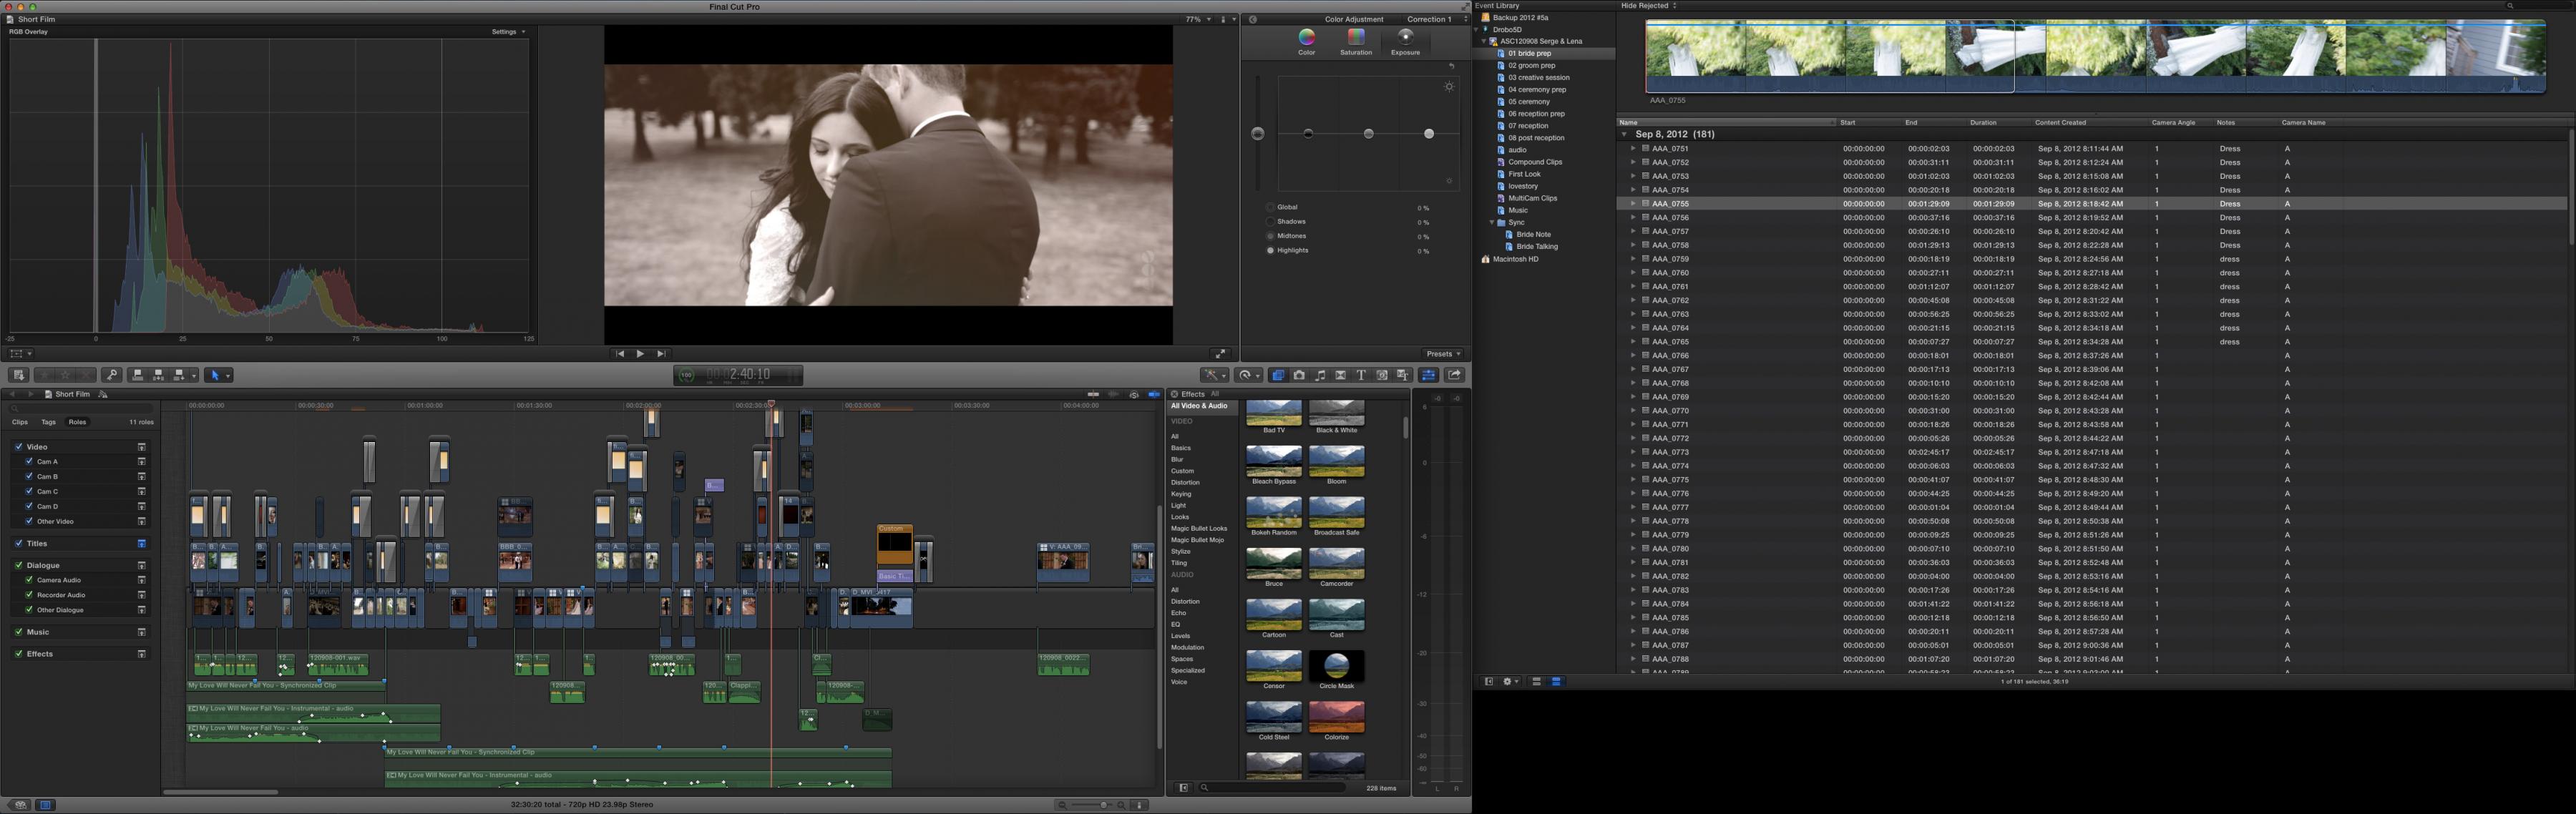Image resolution: width=2576 pixels, height=814 pixels.
Task: Open the Titles browser icon
Action: pyautogui.click(x=1361, y=375)
